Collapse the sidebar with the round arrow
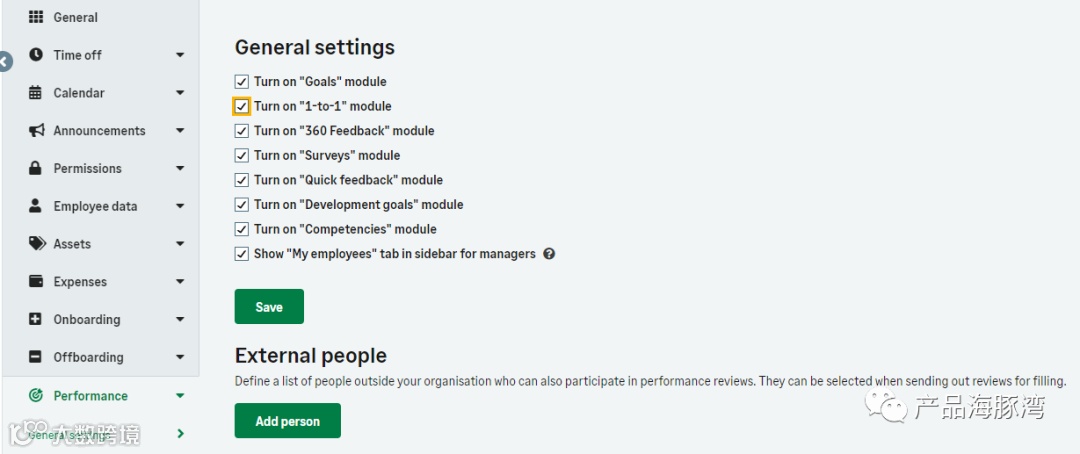The image size is (1080, 454). click(4, 62)
